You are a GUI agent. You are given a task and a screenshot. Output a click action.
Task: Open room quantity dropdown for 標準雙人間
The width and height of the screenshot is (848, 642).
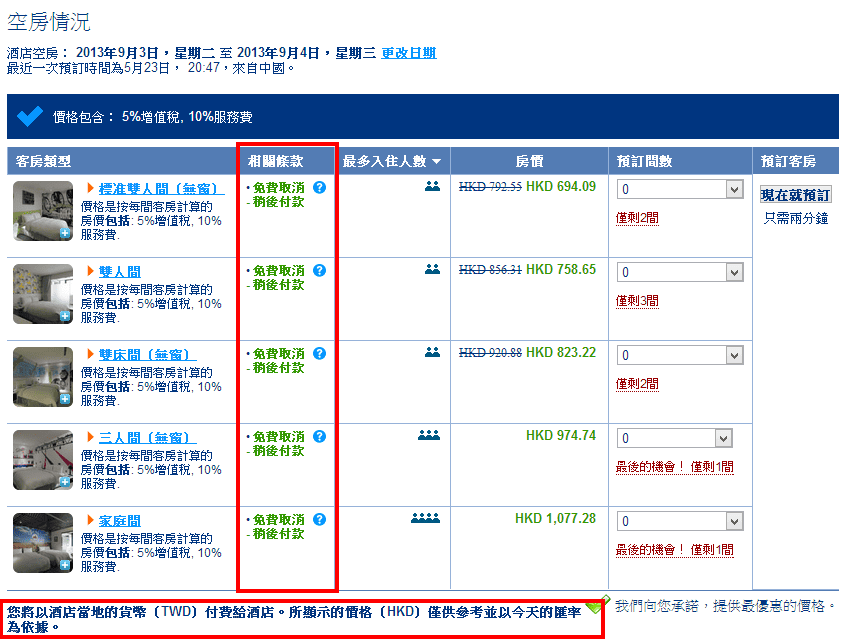[x=680, y=190]
